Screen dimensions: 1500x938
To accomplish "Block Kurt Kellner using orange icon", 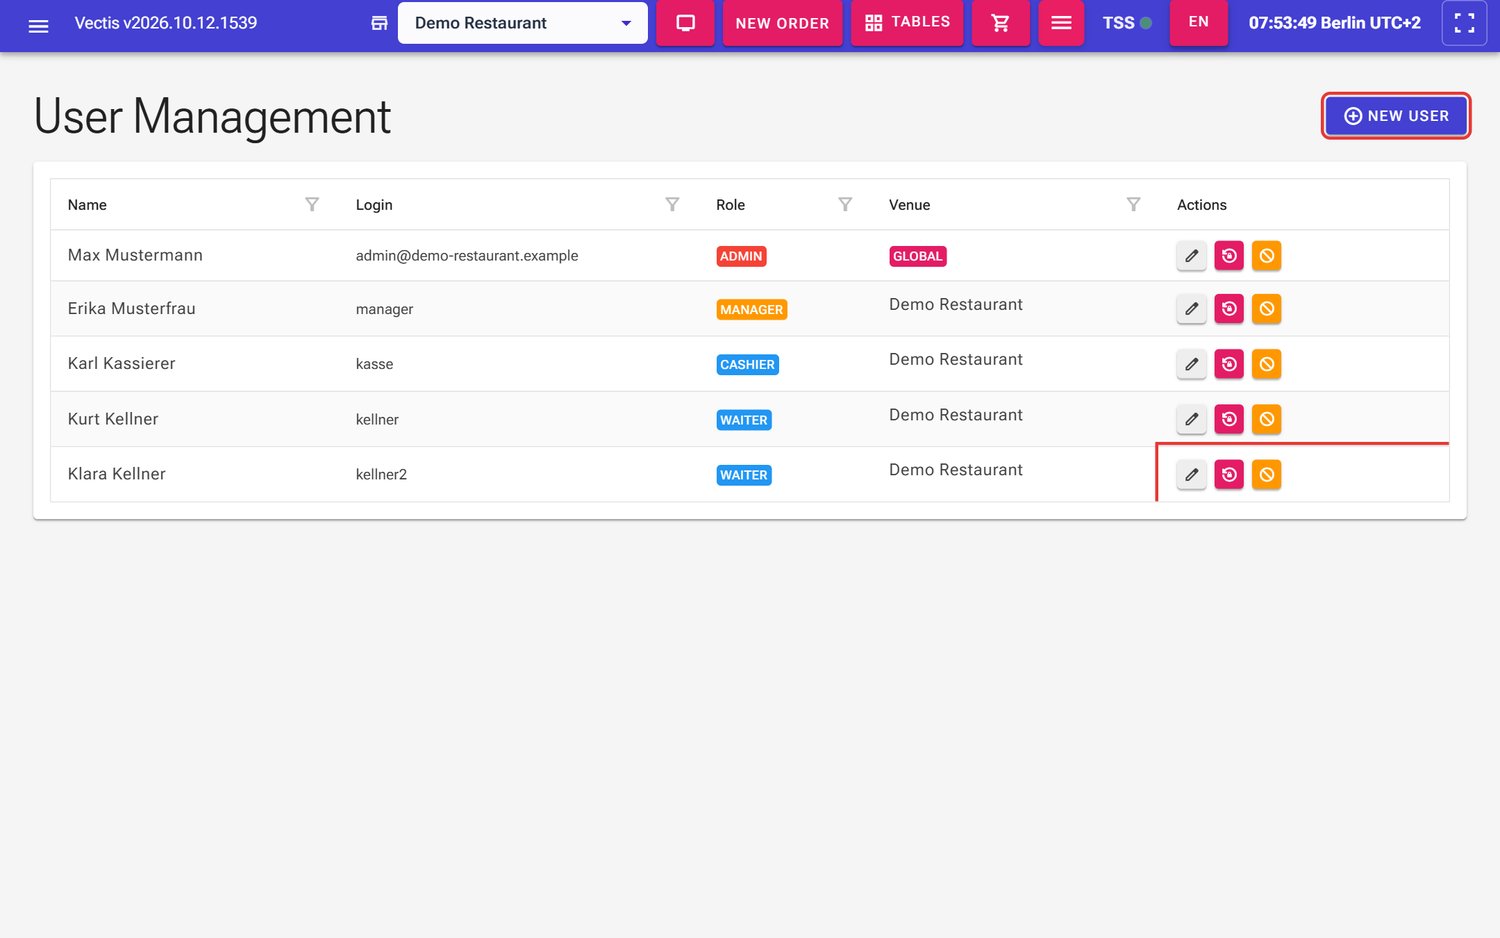I will (1266, 419).
